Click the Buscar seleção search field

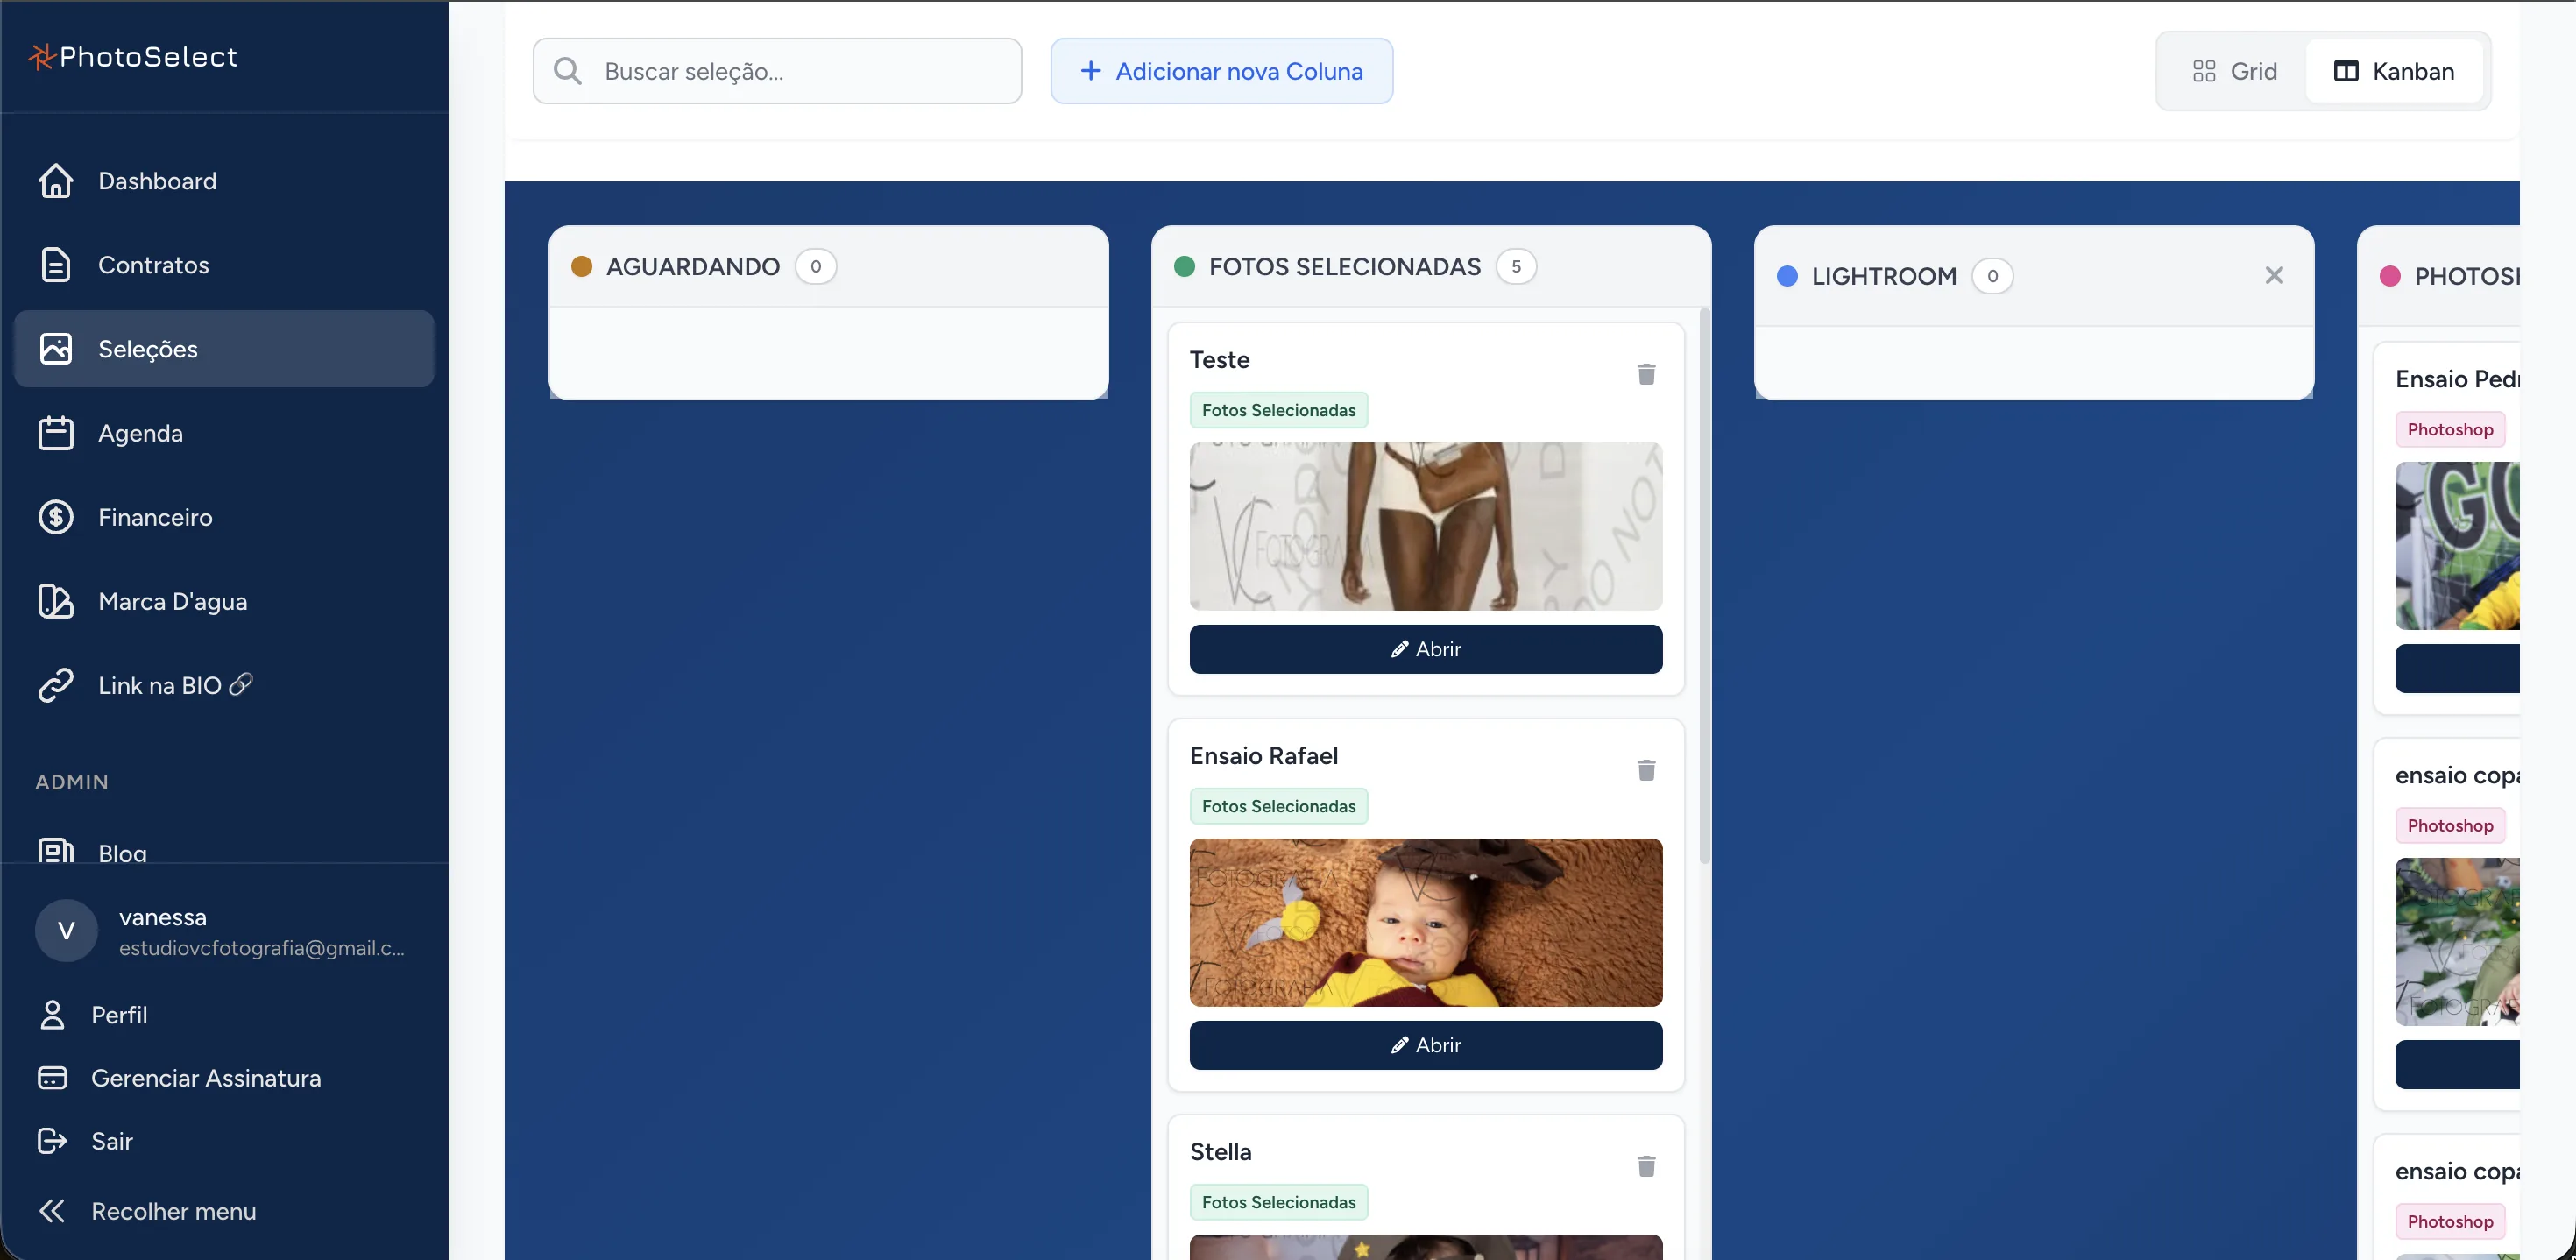(777, 71)
